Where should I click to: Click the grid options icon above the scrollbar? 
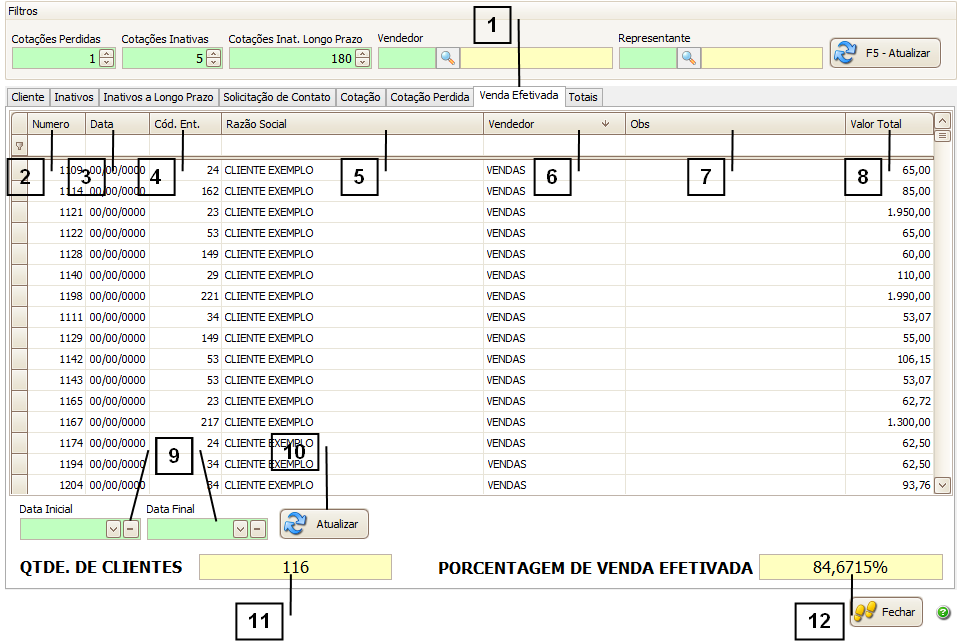point(942,135)
